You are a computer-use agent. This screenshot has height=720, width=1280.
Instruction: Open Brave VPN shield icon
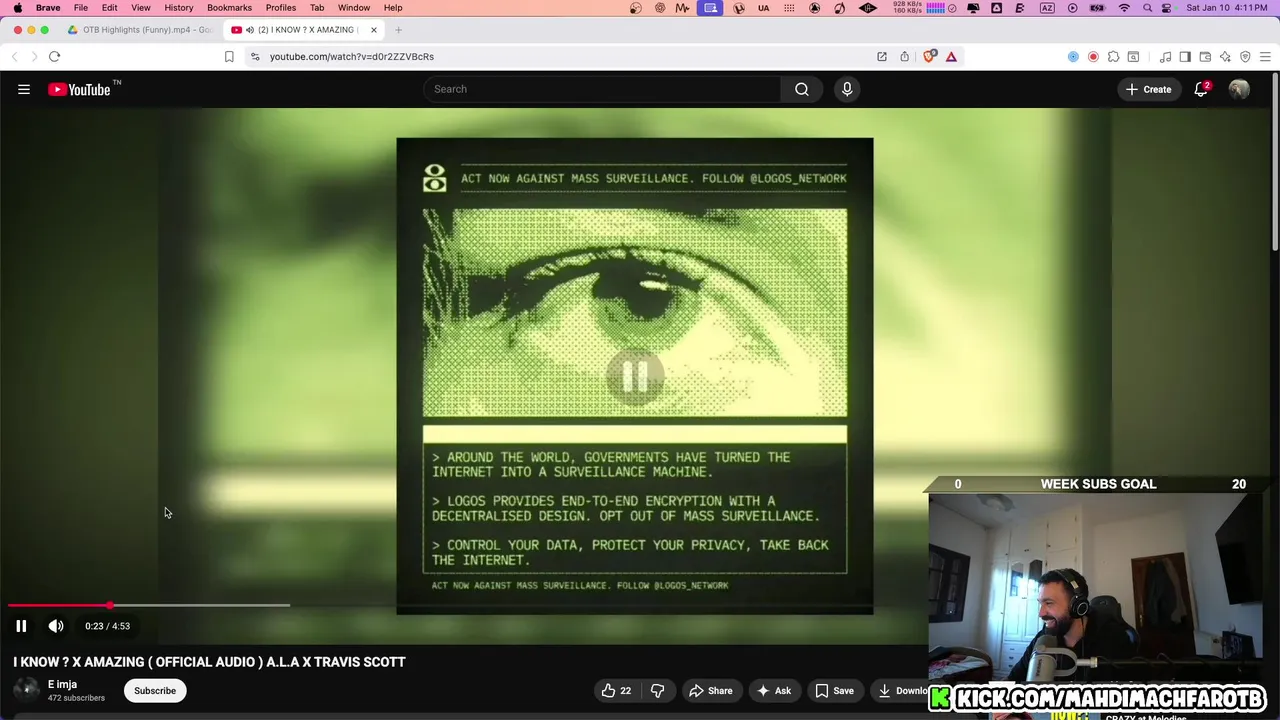[x=1245, y=57]
